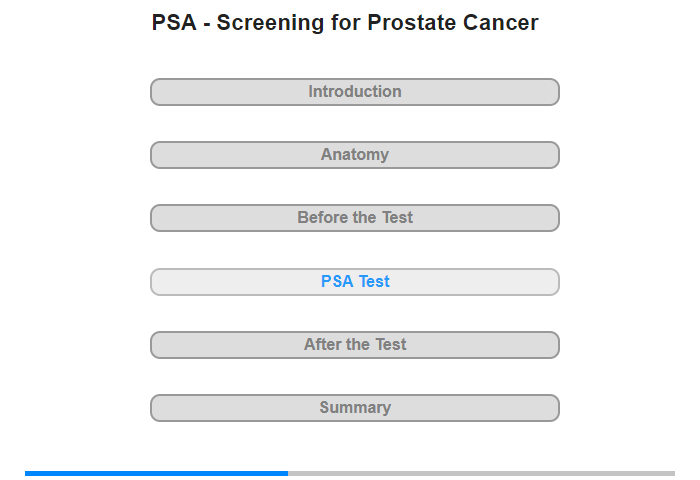This screenshot has height=480, width=700.
Task: Click the "Summary" text label
Action: [x=355, y=407]
